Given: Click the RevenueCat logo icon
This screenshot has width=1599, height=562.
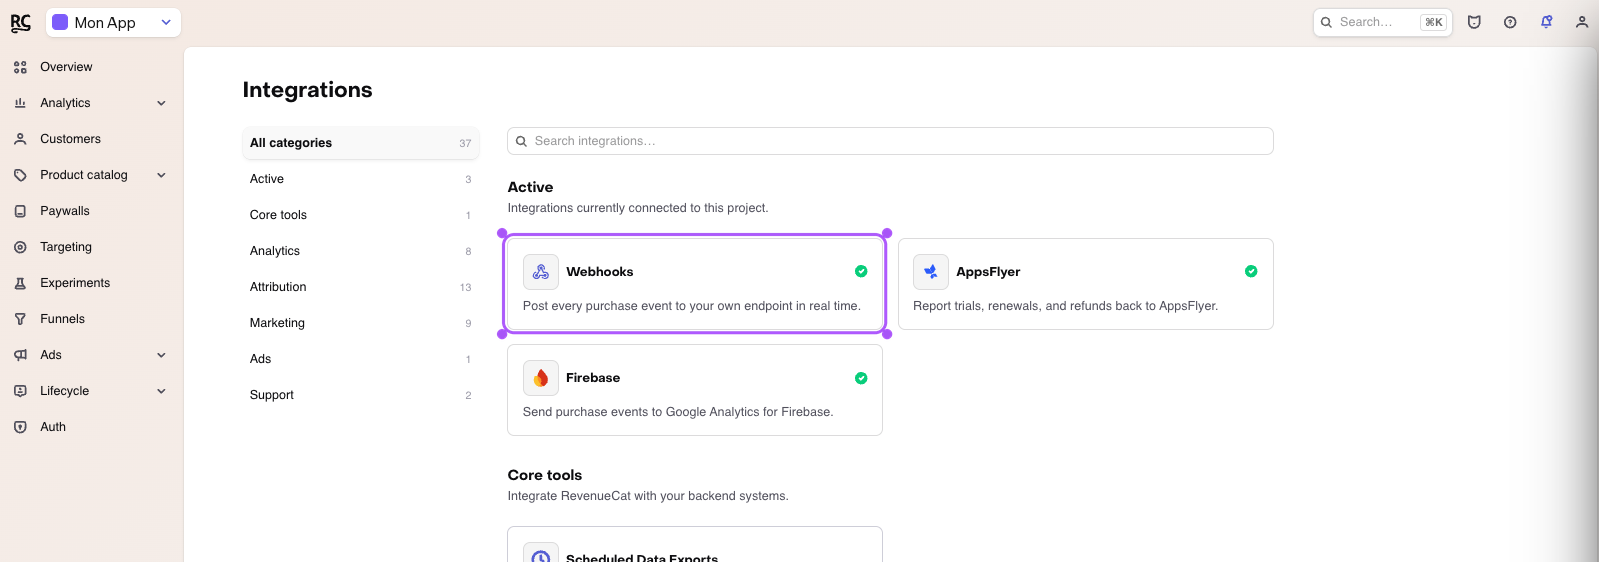Looking at the screenshot, I should pyautogui.click(x=21, y=23).
